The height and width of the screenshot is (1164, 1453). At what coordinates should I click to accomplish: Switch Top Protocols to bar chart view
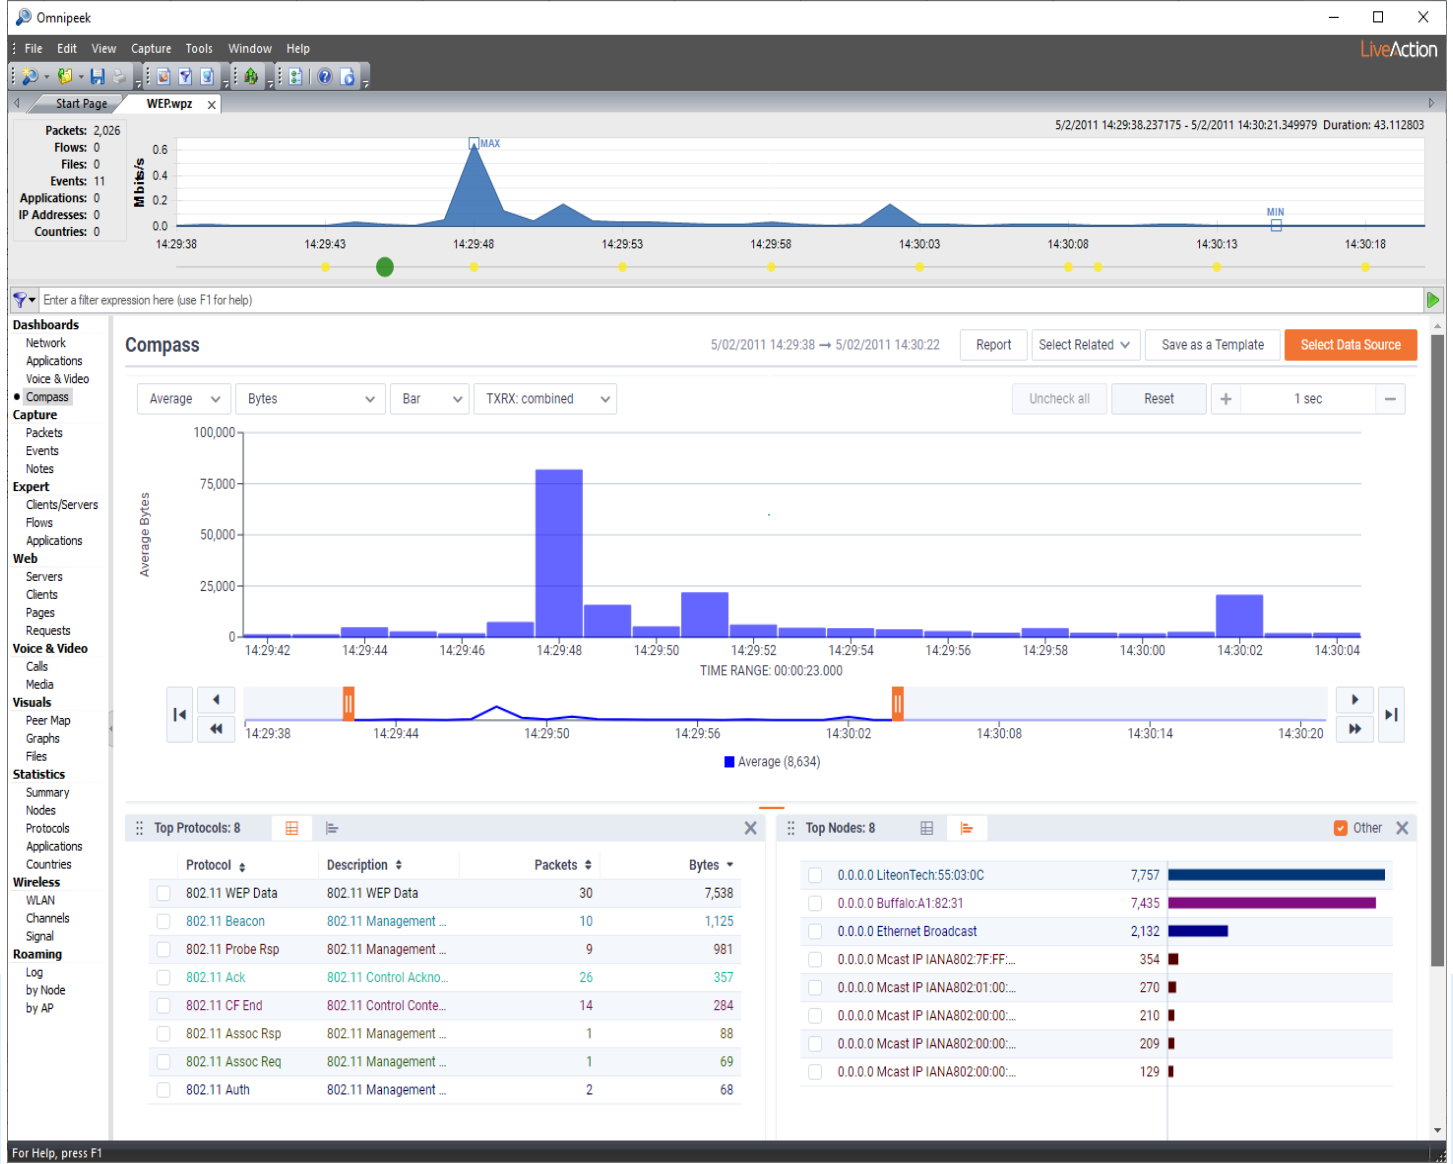[332, 828]
